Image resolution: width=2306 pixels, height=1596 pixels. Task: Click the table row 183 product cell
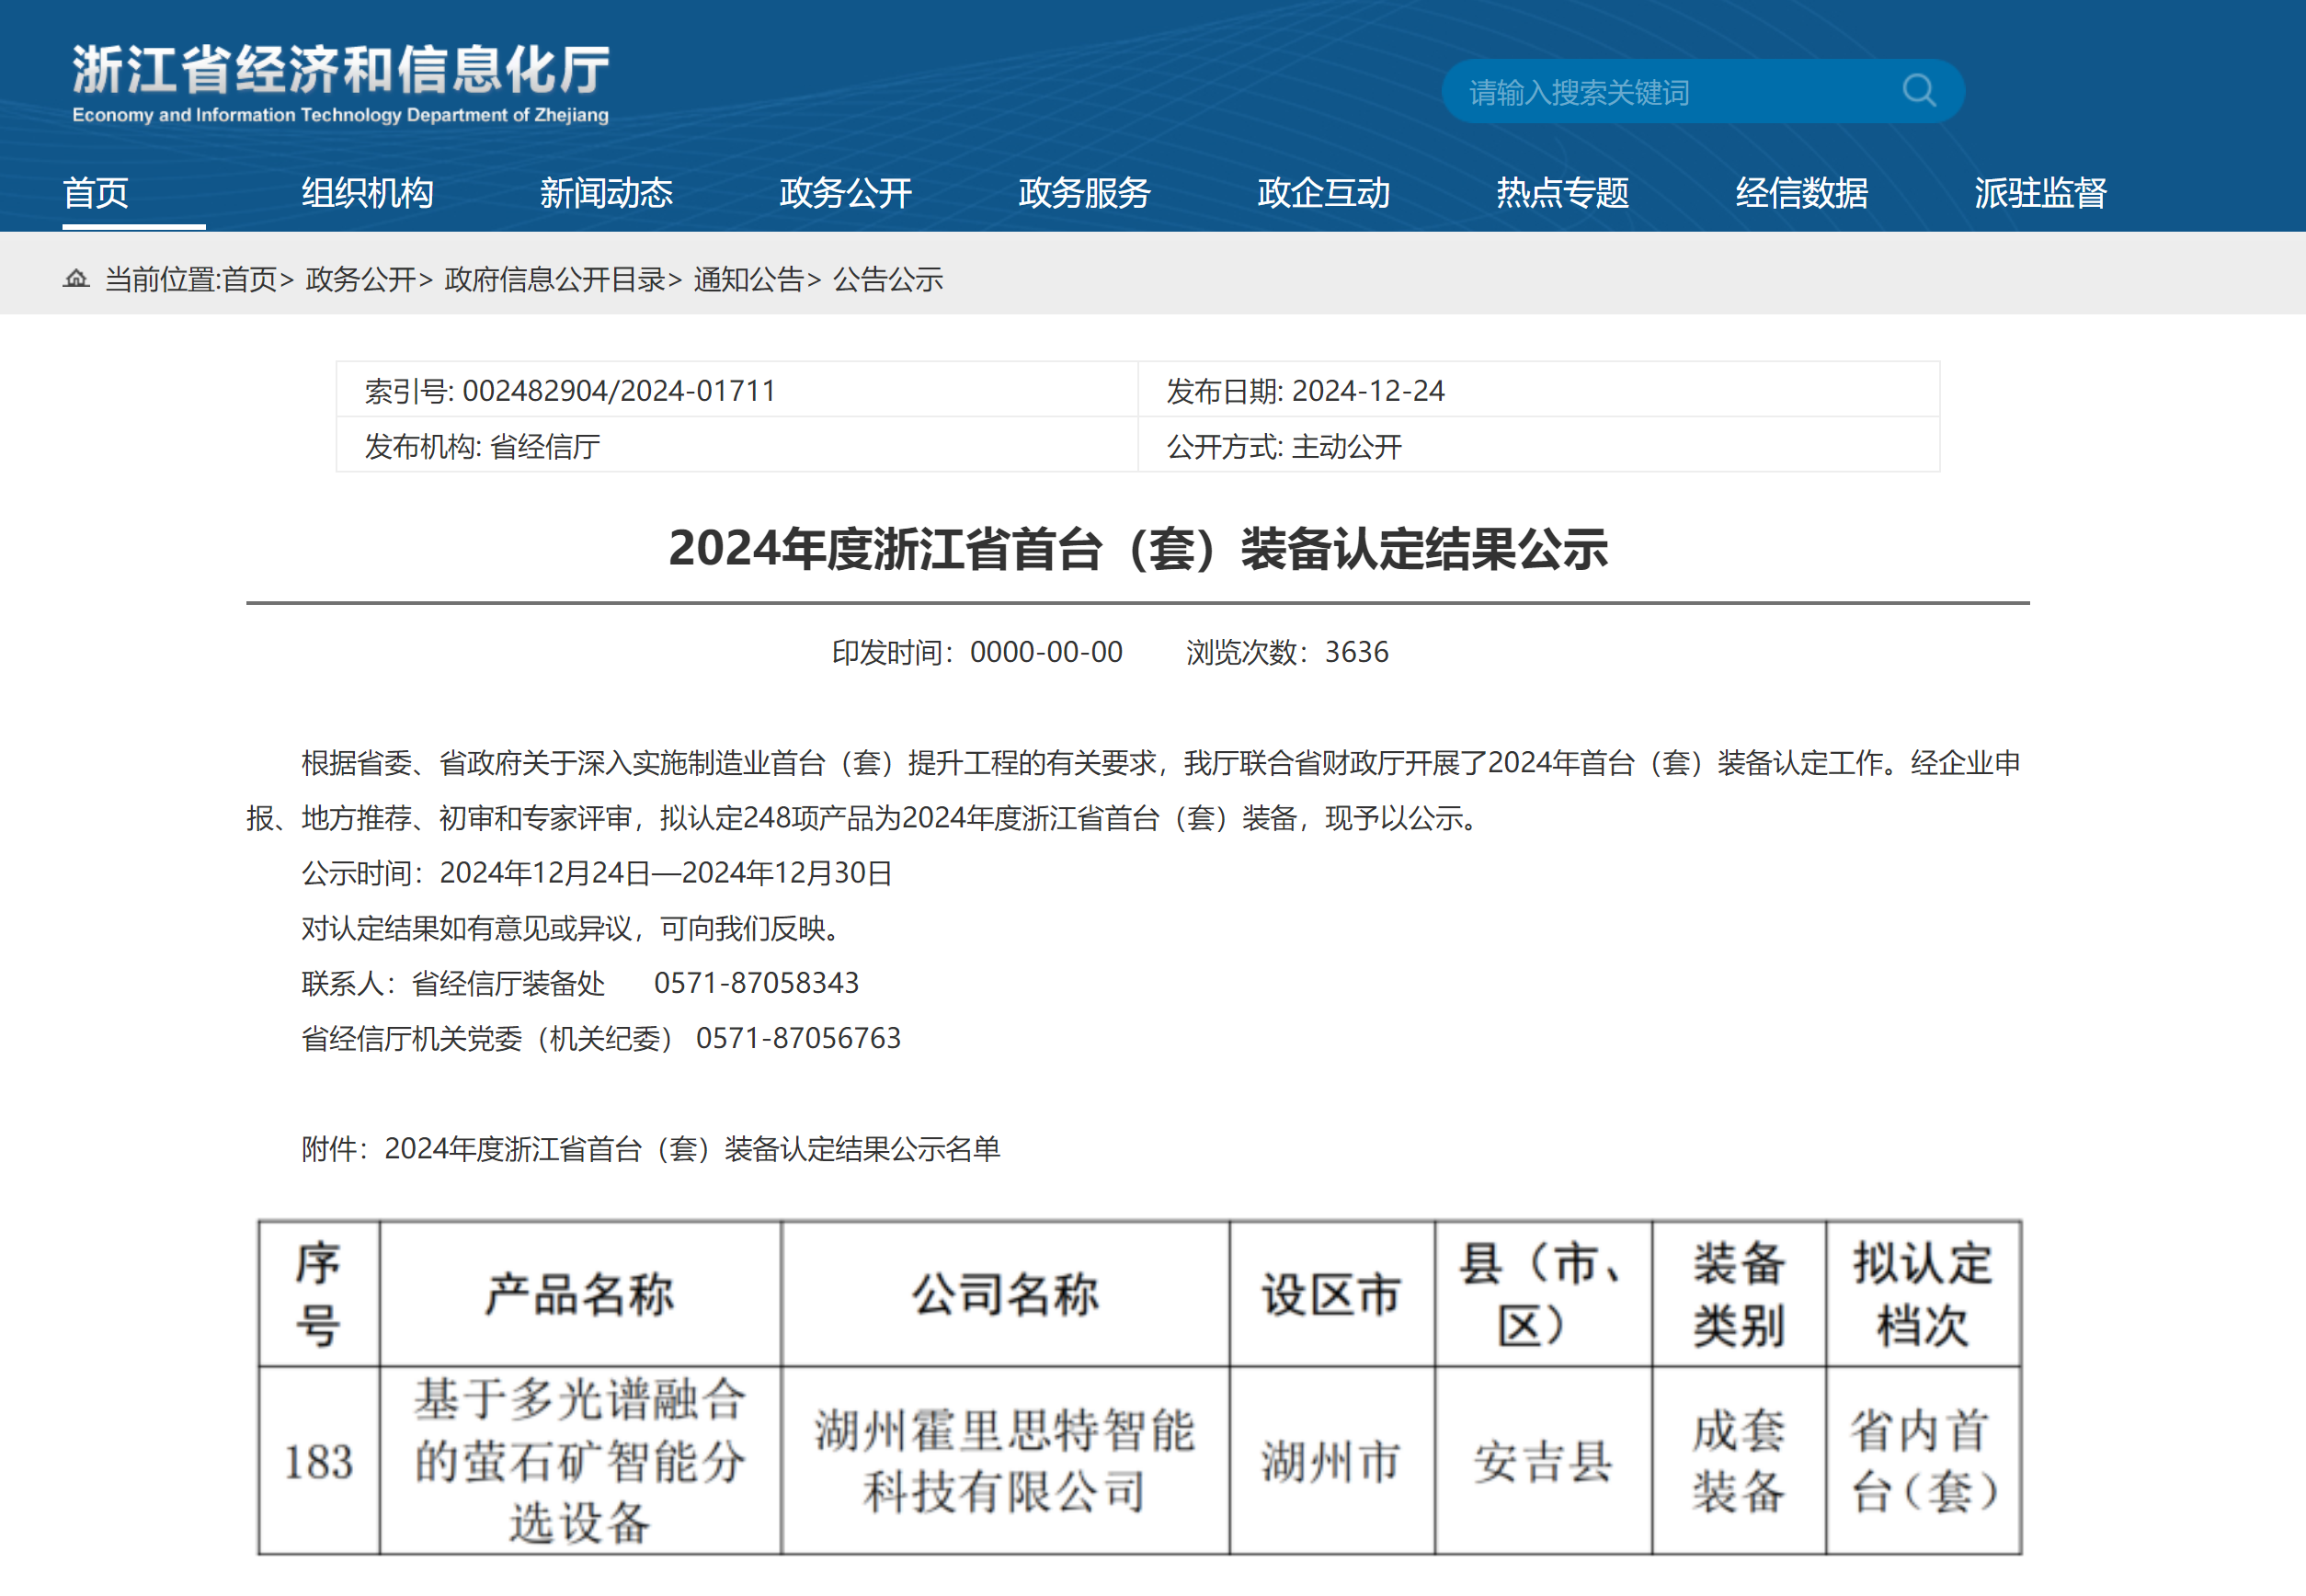point(580,1460)
